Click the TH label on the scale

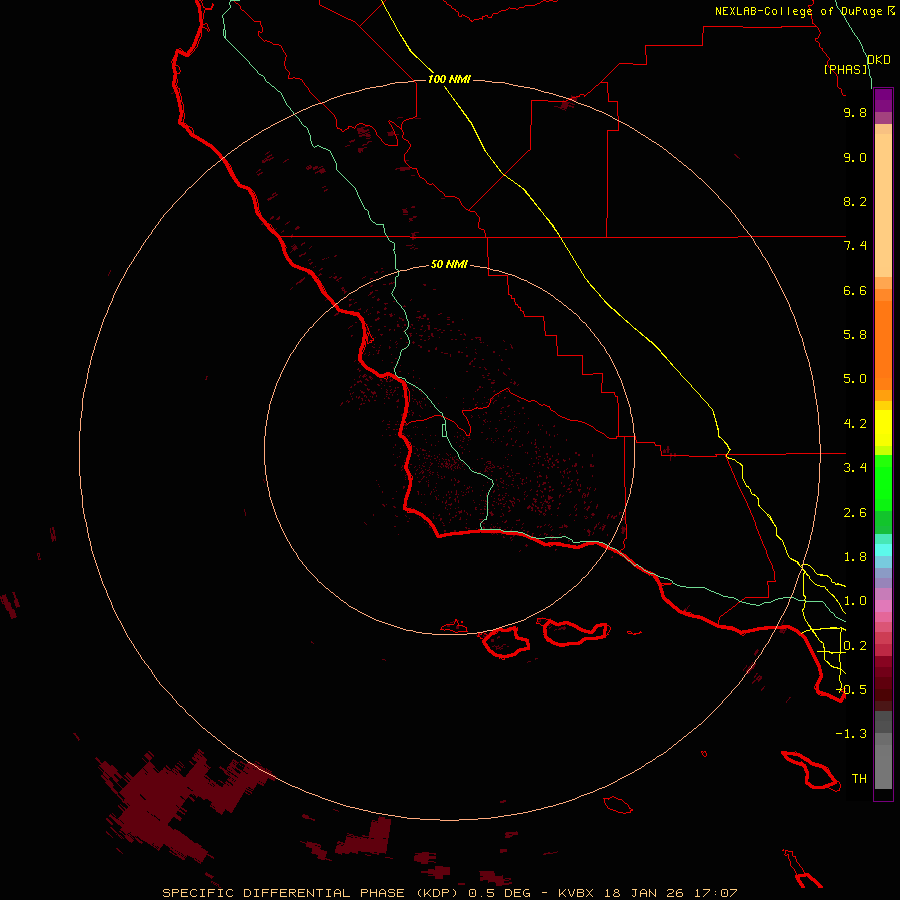(859, 779)
